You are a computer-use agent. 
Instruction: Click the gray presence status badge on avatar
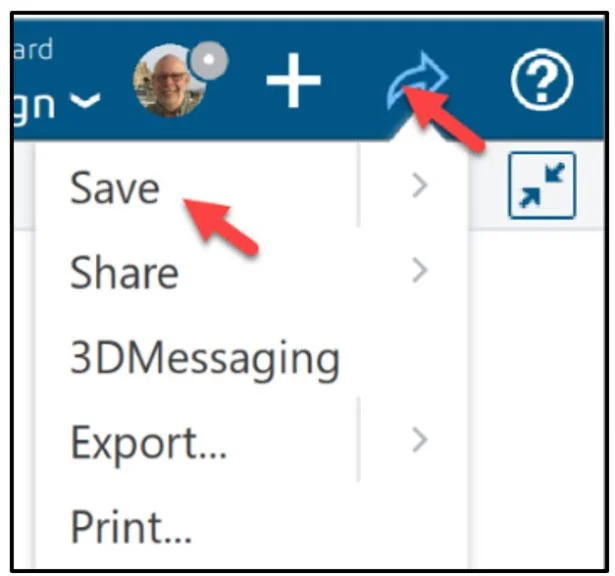tap(209, 60)
